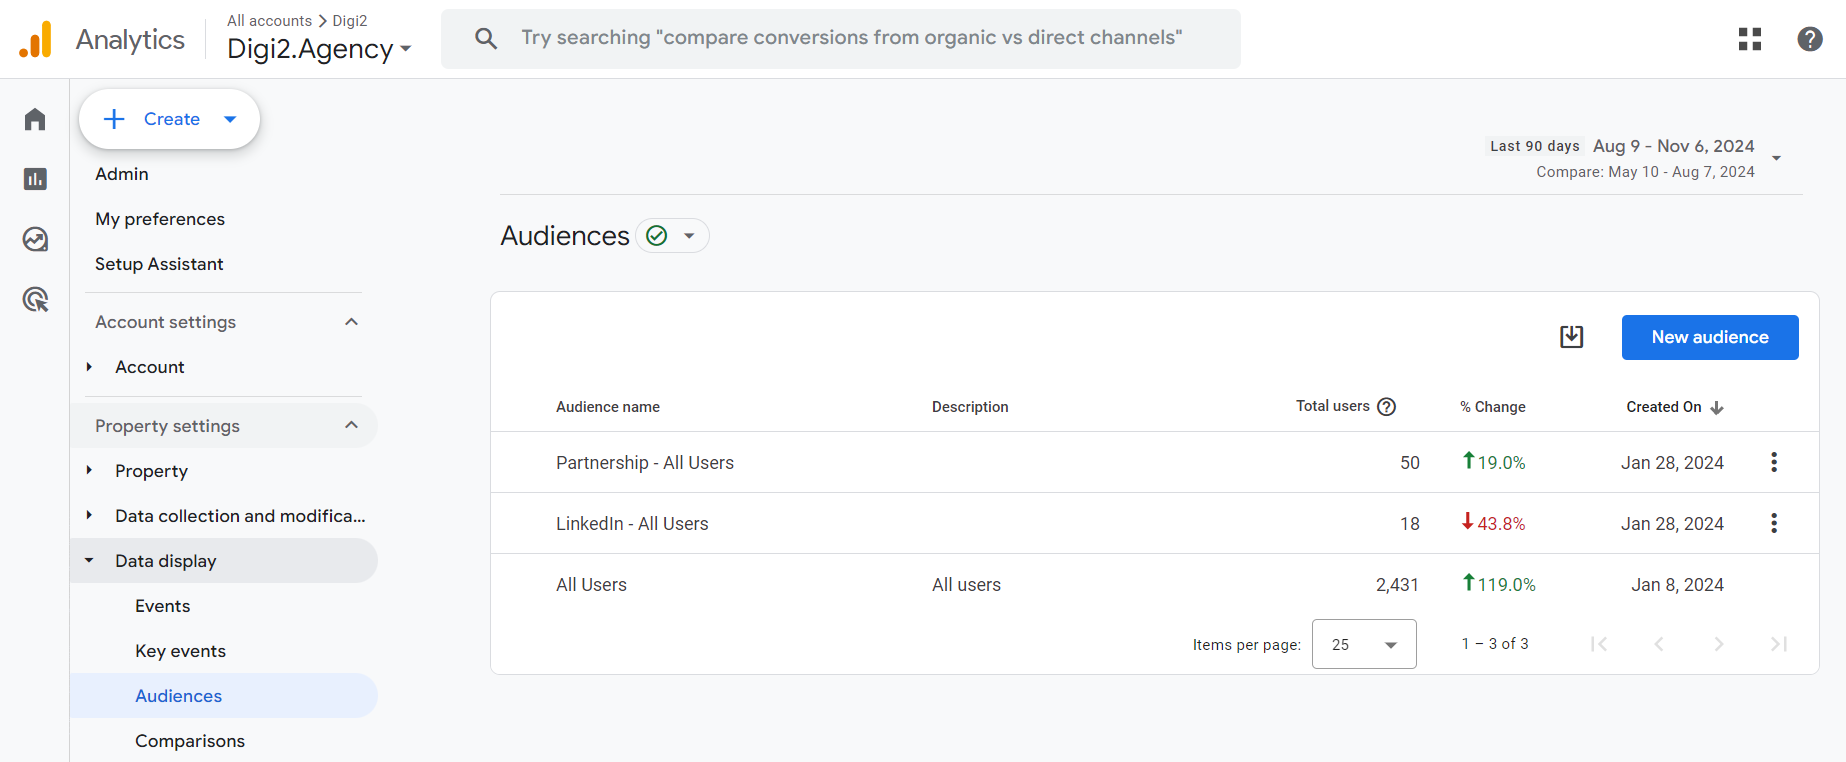The height and width of the screenshot is (762, 1846).
Task: Click the search magnifier icon
Action: click(486, 39)
